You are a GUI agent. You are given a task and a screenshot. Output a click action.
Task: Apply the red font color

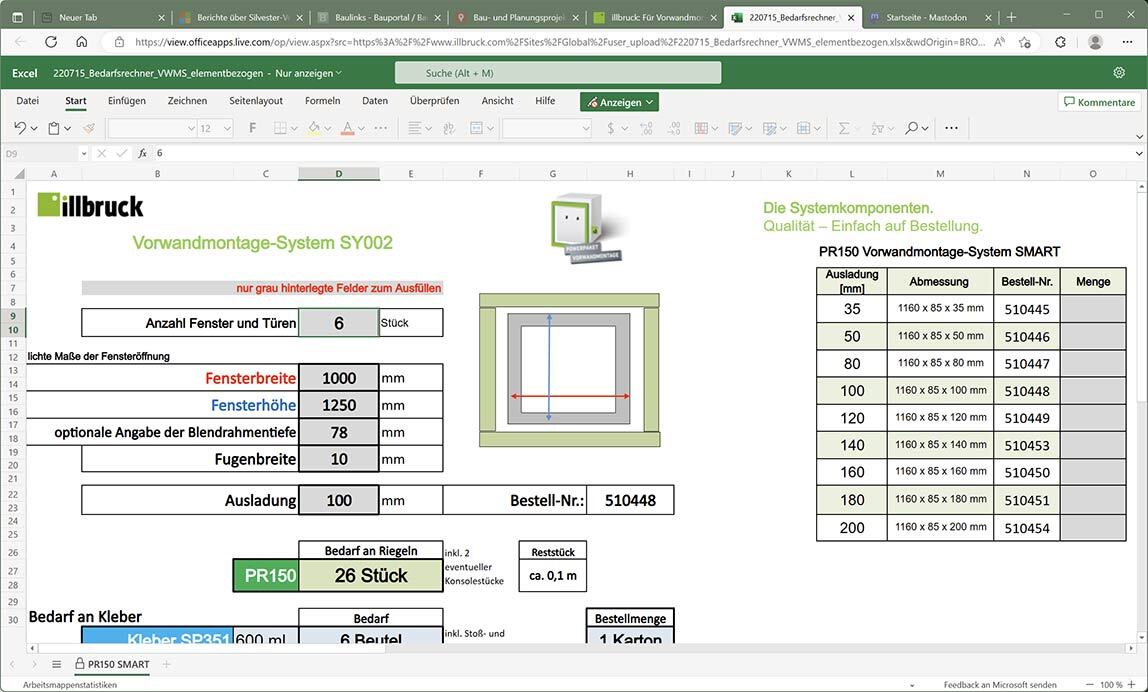pos(348,128)
